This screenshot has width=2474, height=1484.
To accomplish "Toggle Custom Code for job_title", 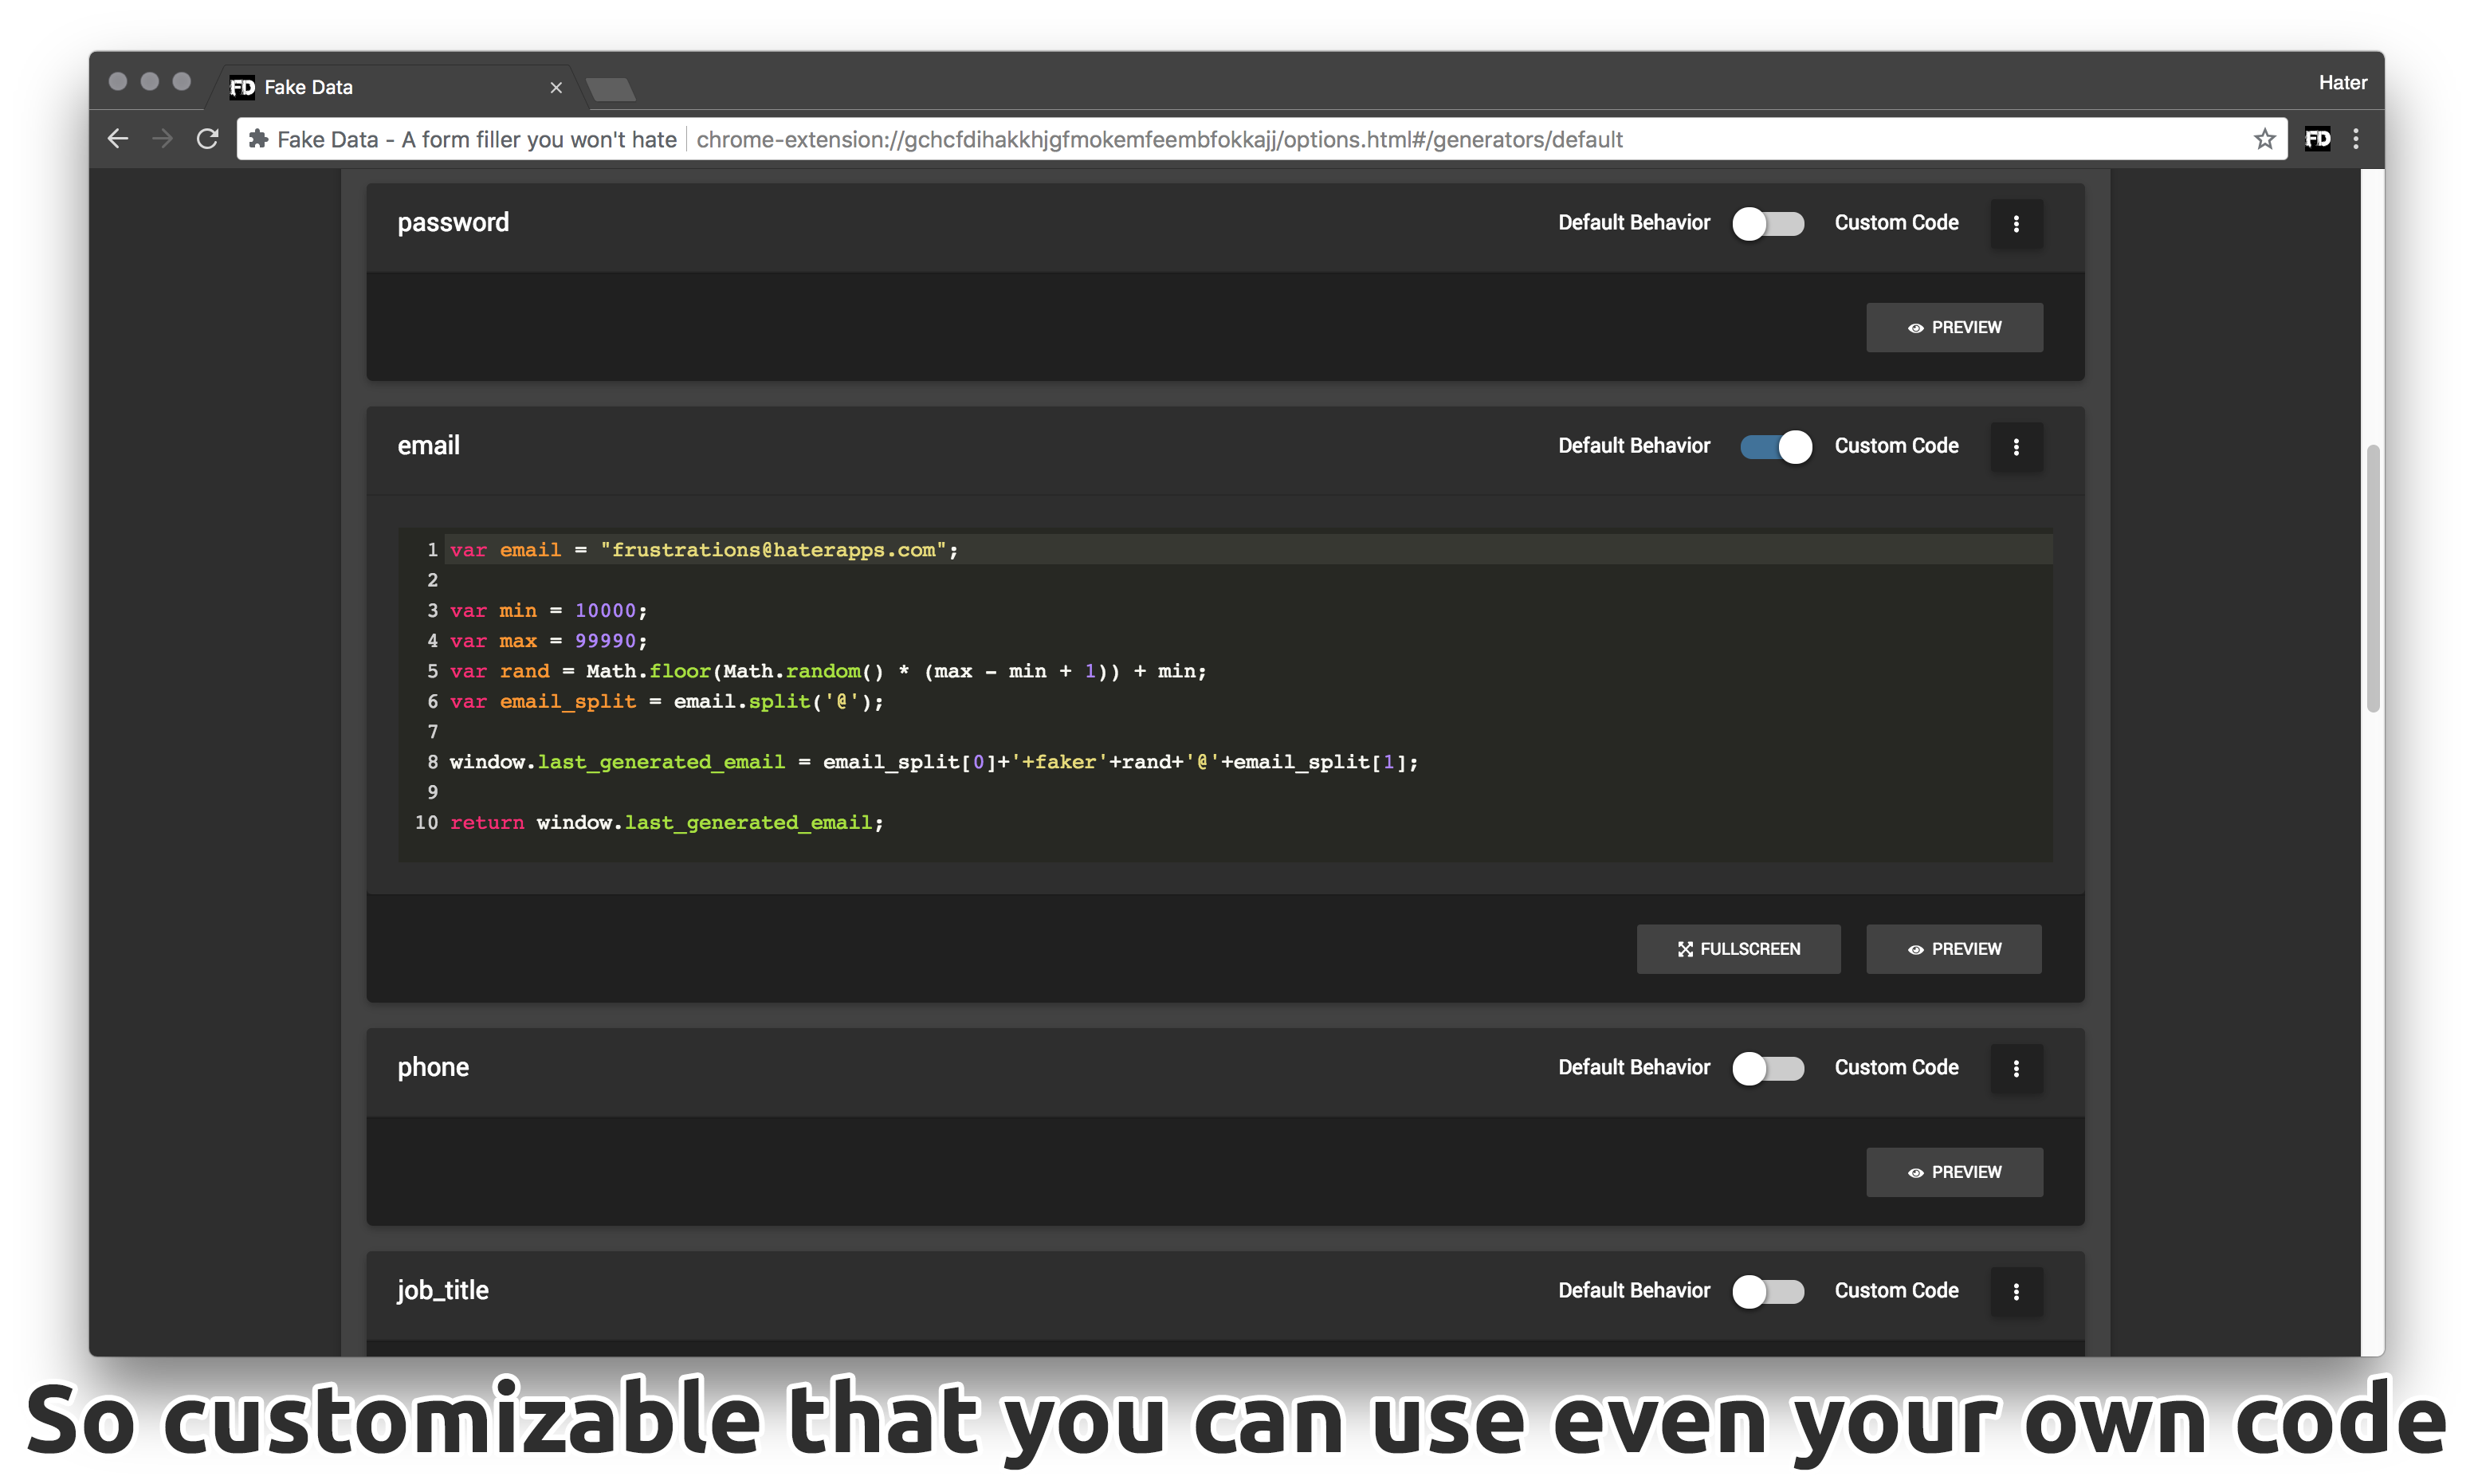I will tap(1768, 1292).
